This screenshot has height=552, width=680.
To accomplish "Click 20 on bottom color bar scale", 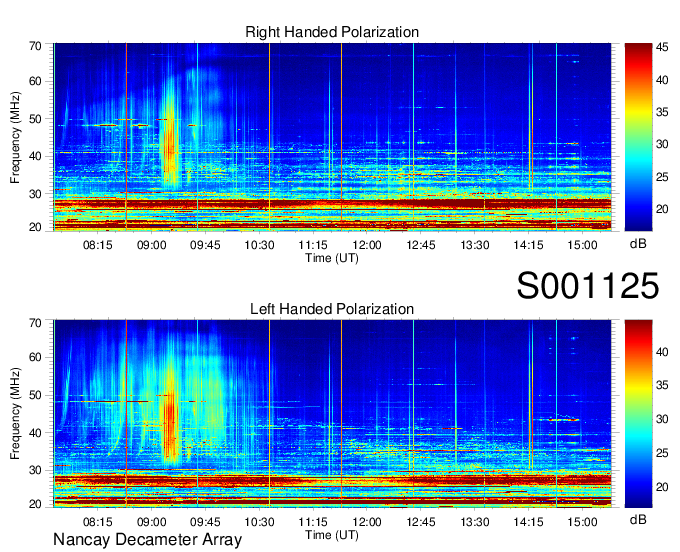I will coord(662,487).
